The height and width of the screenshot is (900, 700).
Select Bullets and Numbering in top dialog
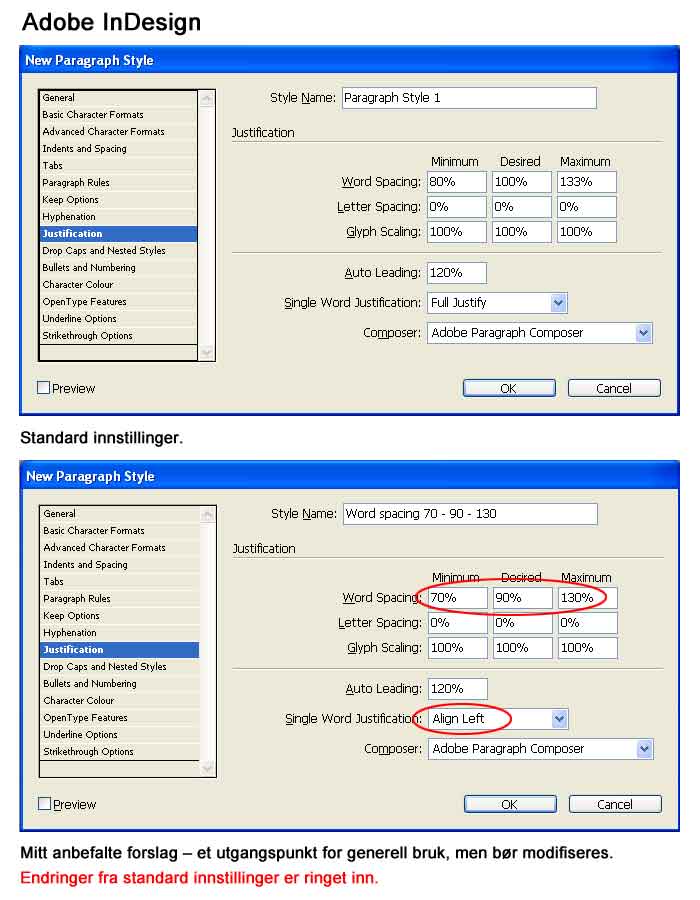click(x=119, y=267)
